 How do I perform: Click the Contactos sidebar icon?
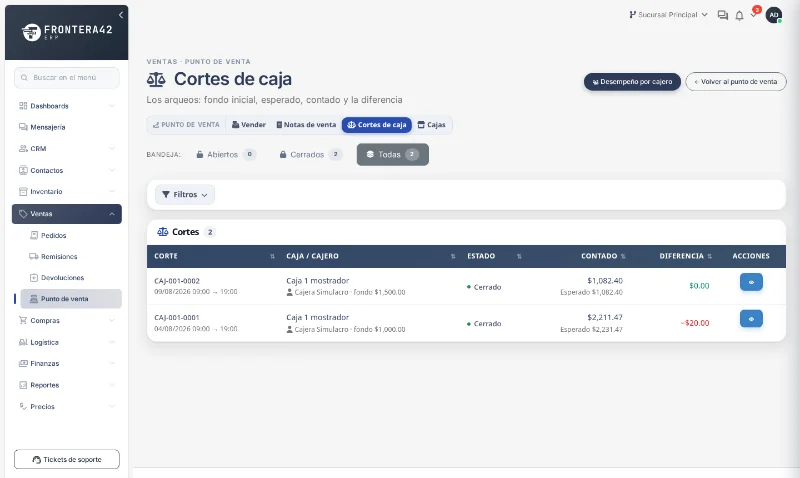click(23, 170)
